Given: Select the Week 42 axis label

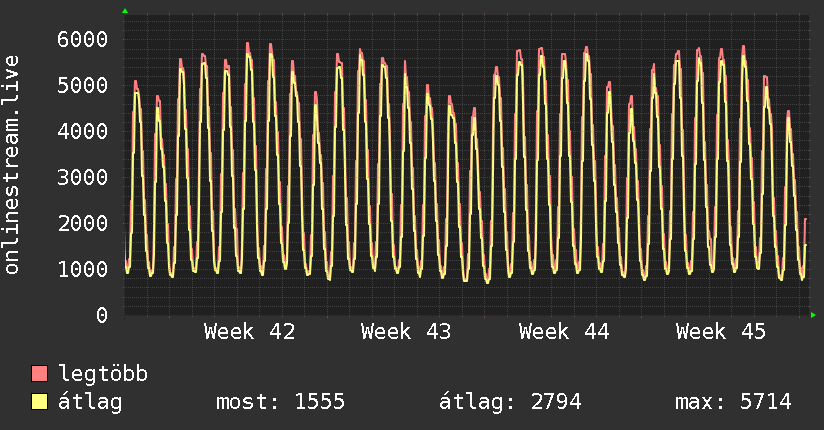Looking at the screenshot, I should pos(249,332).
